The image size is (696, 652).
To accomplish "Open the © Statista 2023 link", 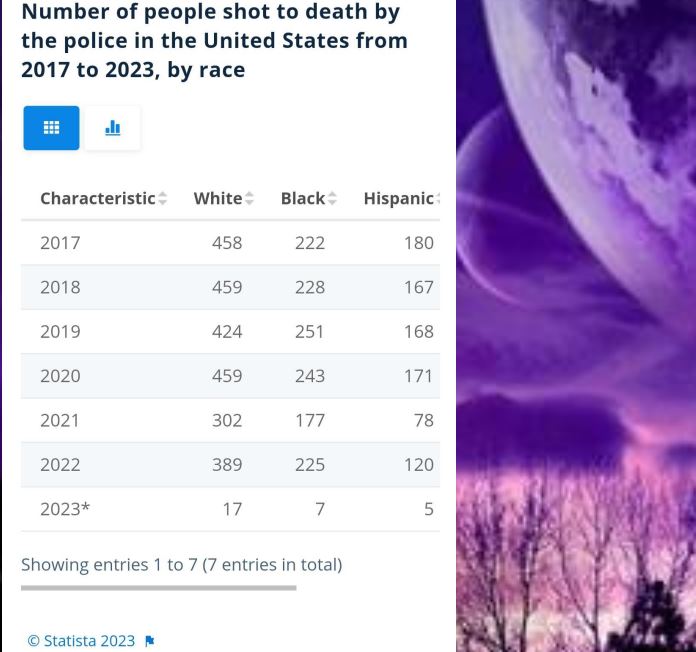I will pos(81,641).
